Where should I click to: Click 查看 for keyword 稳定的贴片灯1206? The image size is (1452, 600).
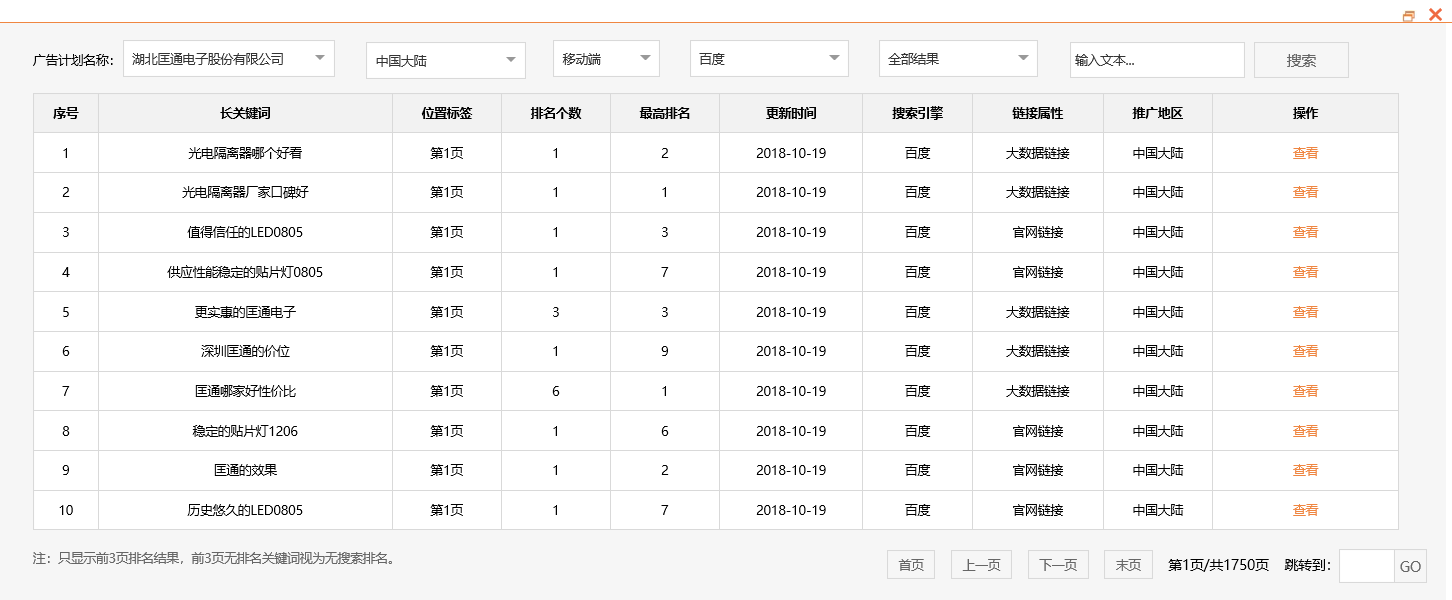pos(1305,430)
